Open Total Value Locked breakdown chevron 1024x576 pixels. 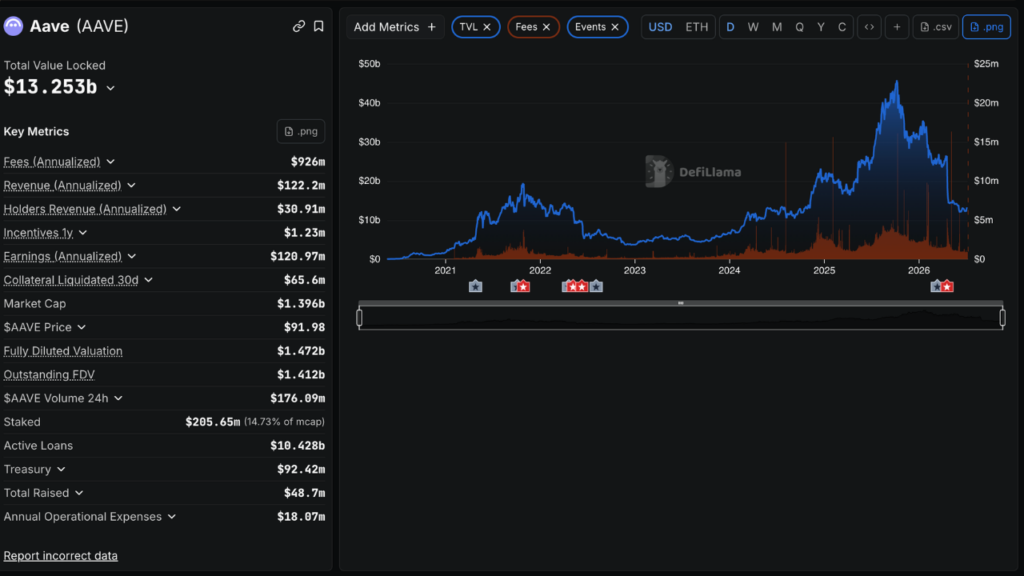[x=110, y=88]
